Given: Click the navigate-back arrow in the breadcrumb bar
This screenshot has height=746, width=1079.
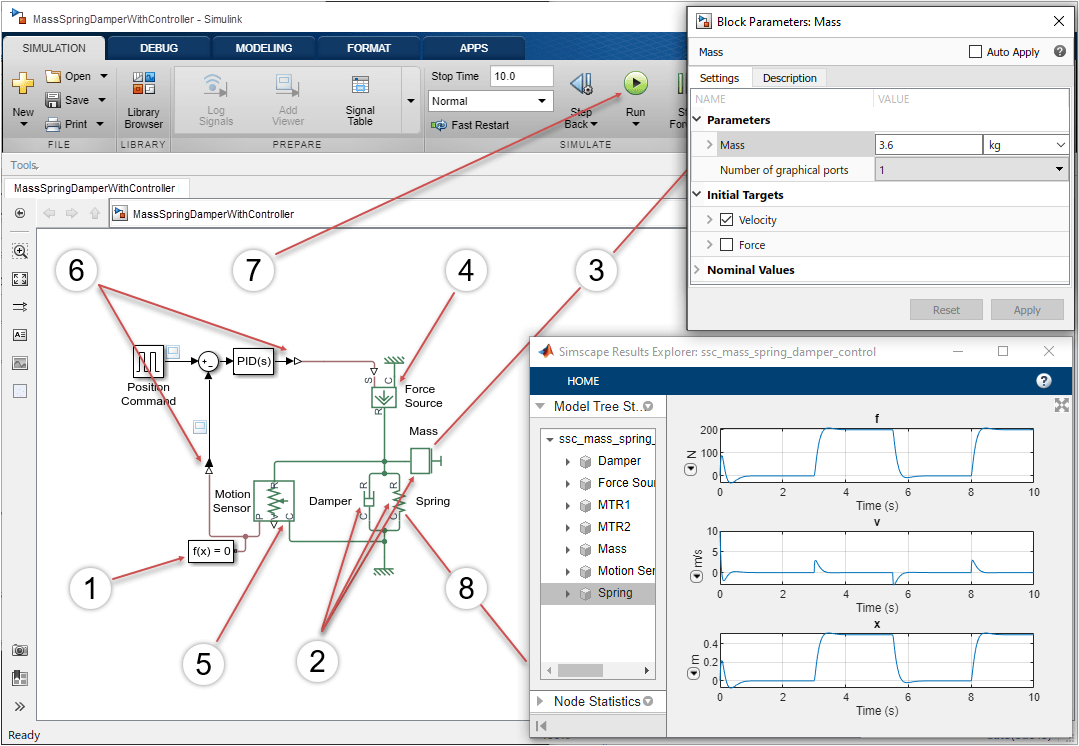Looking at the screenshot, I should [x=49, y=213].
